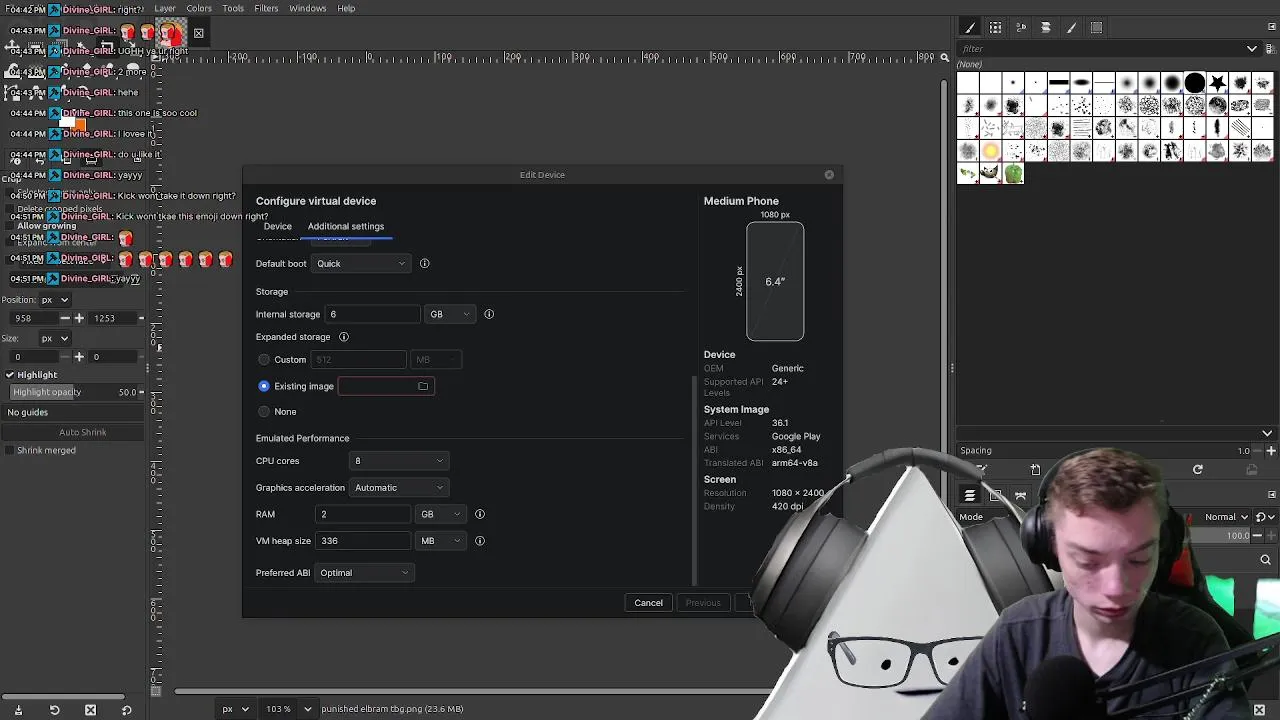Select the flat horizontal block brush
Viewport: 1280px width, 720px height.
[x=1059, y=83]
